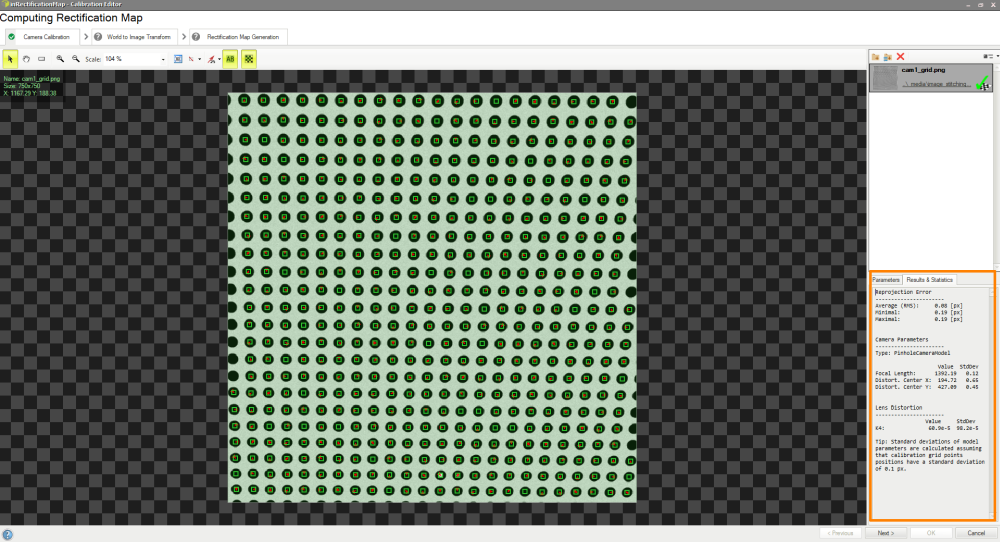Click the add image from folder icon

click(x=876, y=57)
